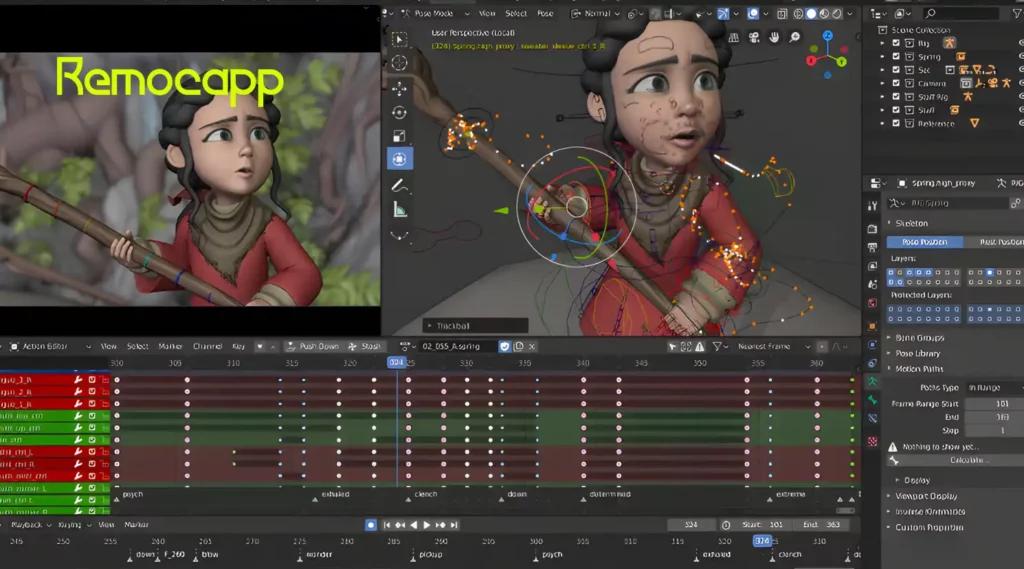Screen dimensions: 1024x569
Task: Select the 3D Cursor tool
Action: click(x=400, y=63)
